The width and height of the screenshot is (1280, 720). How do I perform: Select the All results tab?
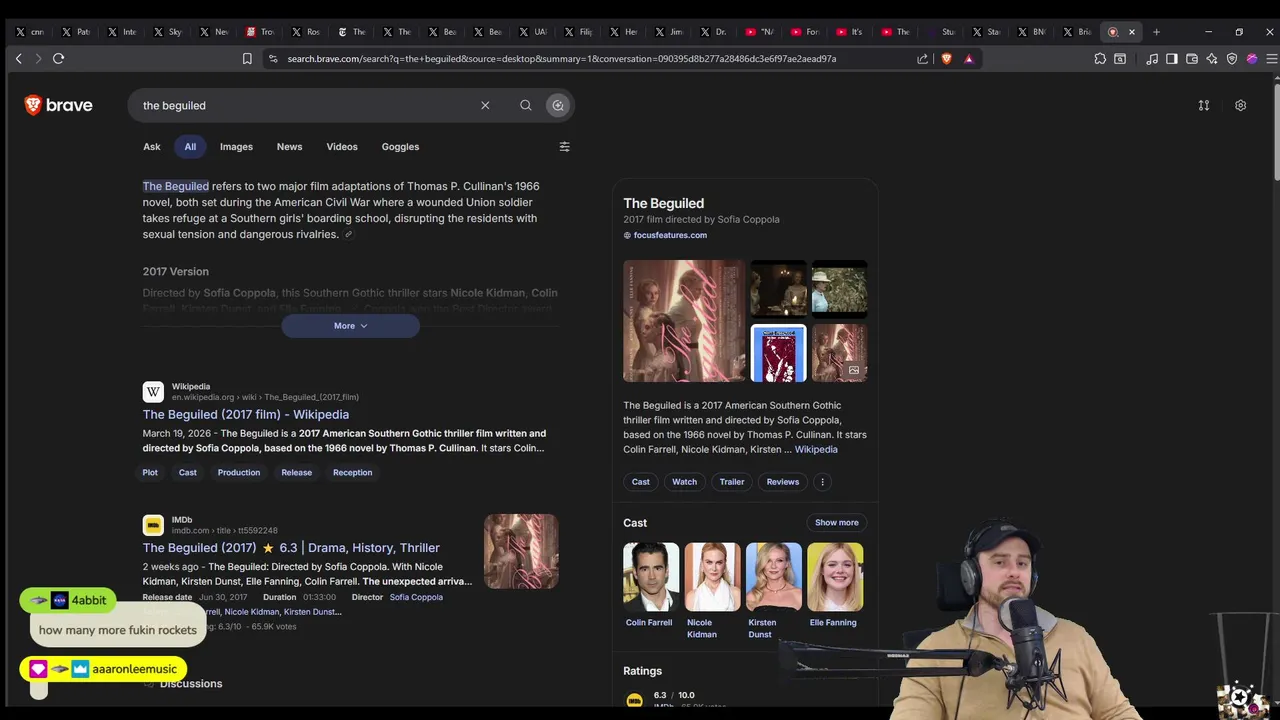[x=190, y=147]
